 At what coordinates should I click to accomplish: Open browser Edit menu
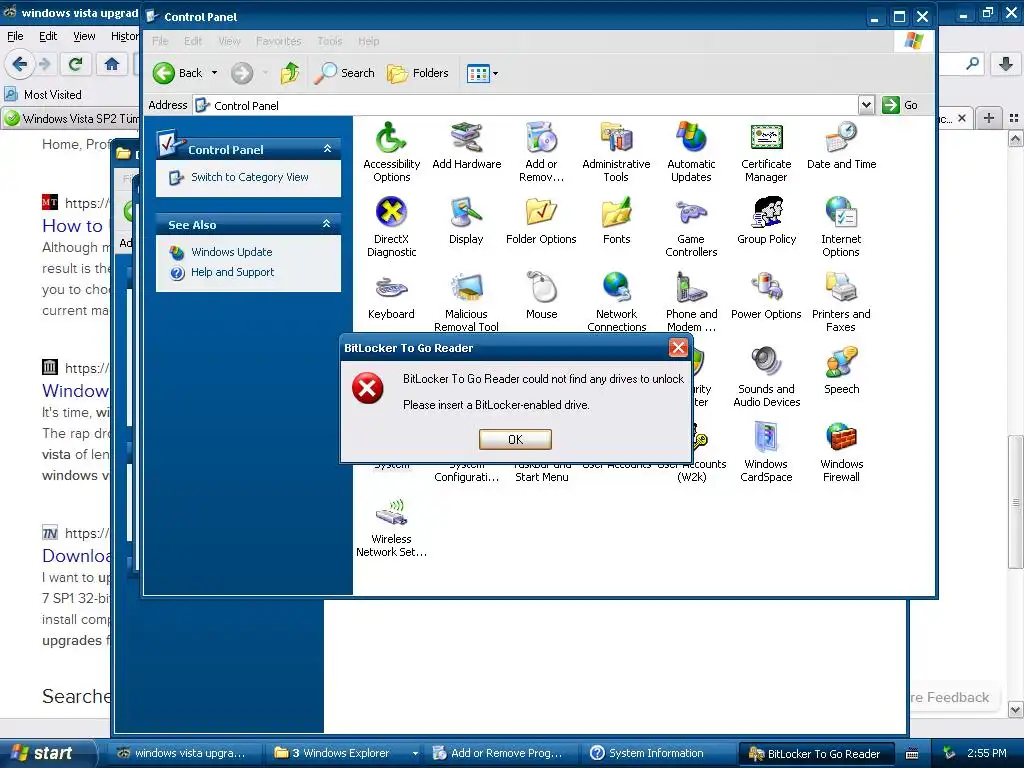[48, 37]
